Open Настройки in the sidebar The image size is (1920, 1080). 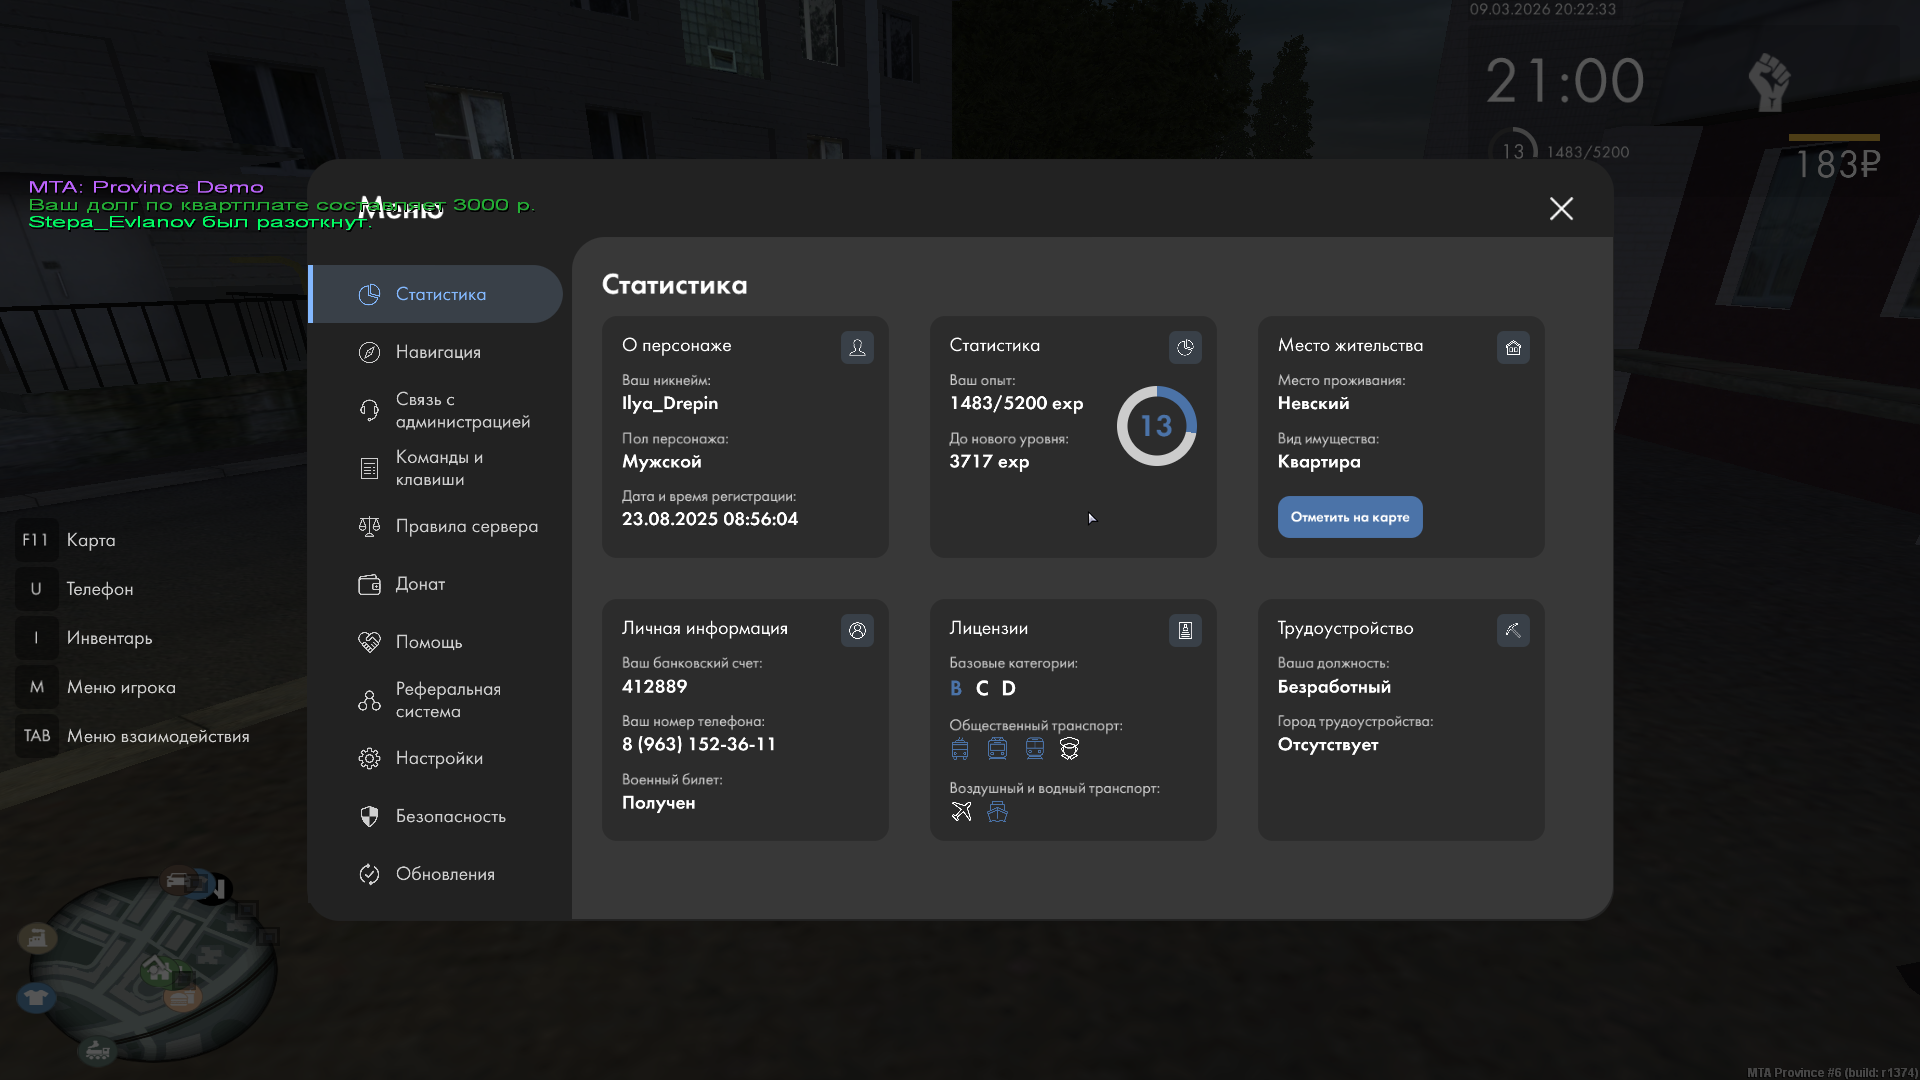[x=438, y=758]
